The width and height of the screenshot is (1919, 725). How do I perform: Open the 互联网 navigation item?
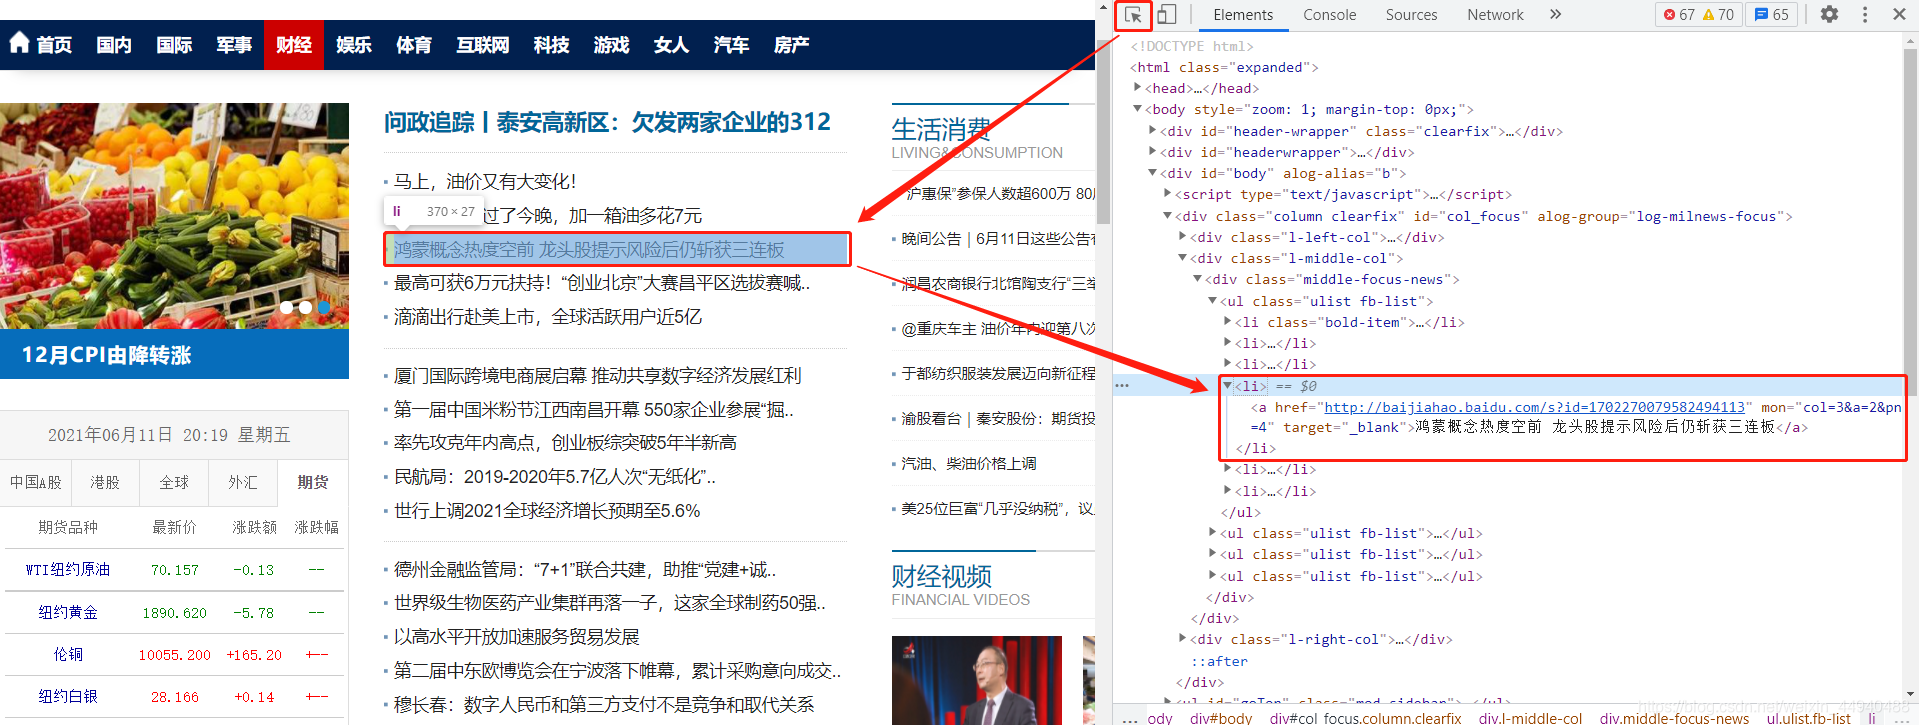[483, 45]
